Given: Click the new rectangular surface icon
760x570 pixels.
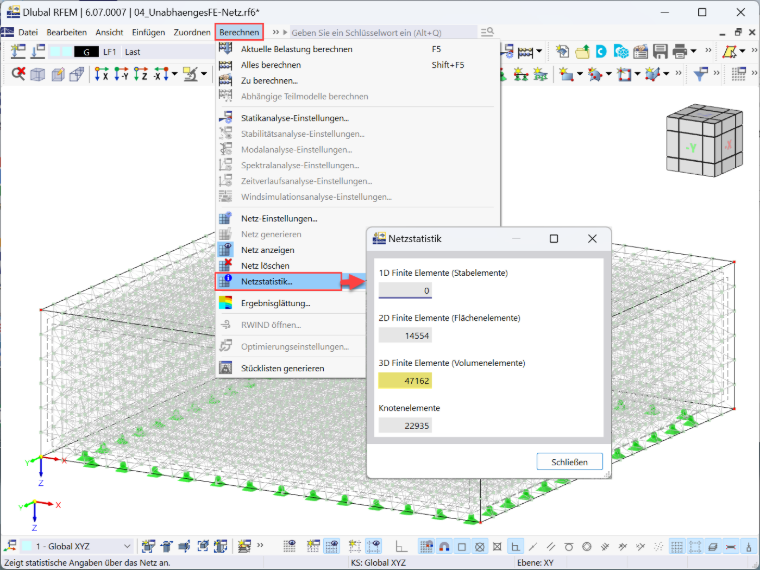Looking at the screenshot, I should (566, 74).
